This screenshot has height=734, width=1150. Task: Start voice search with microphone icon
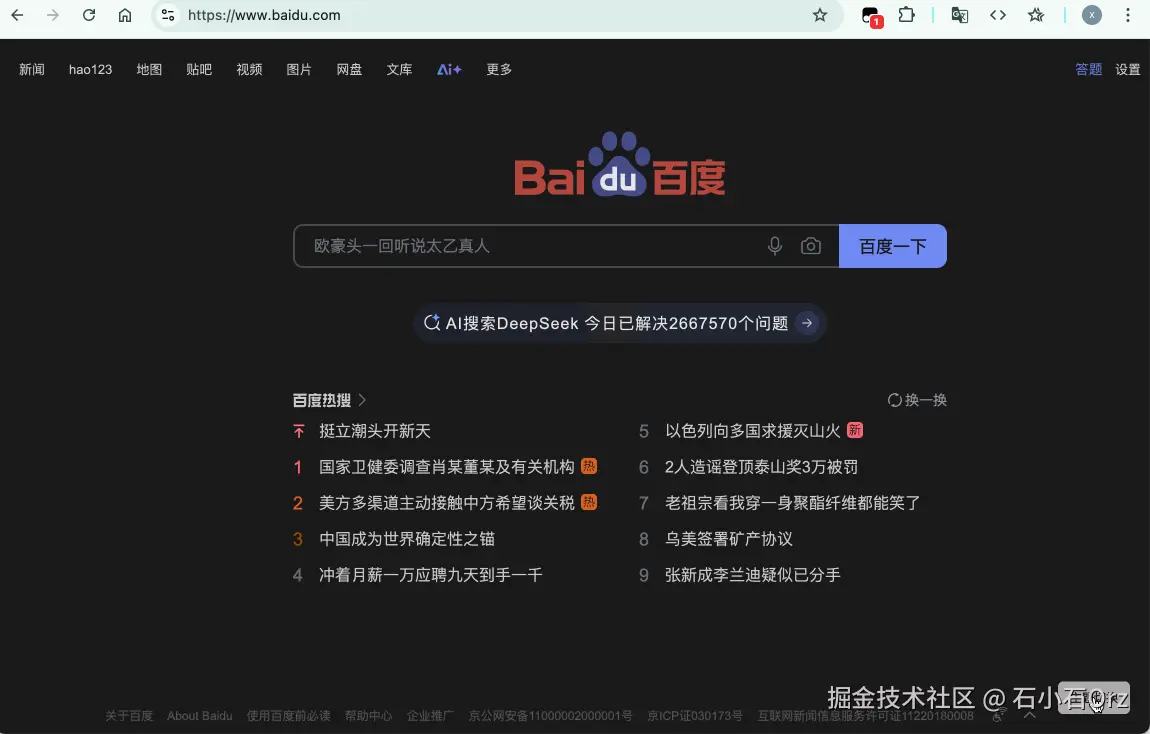(774, 246)
